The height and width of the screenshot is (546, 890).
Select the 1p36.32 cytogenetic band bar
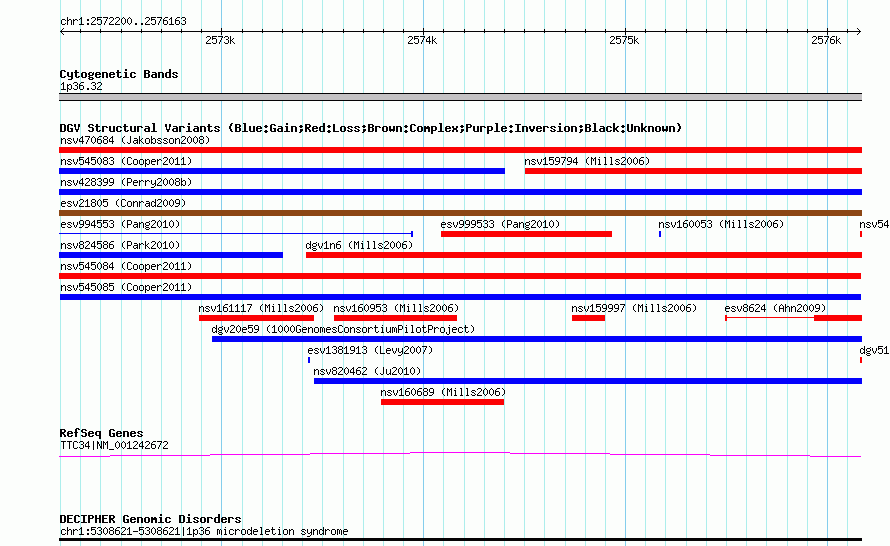460,97
